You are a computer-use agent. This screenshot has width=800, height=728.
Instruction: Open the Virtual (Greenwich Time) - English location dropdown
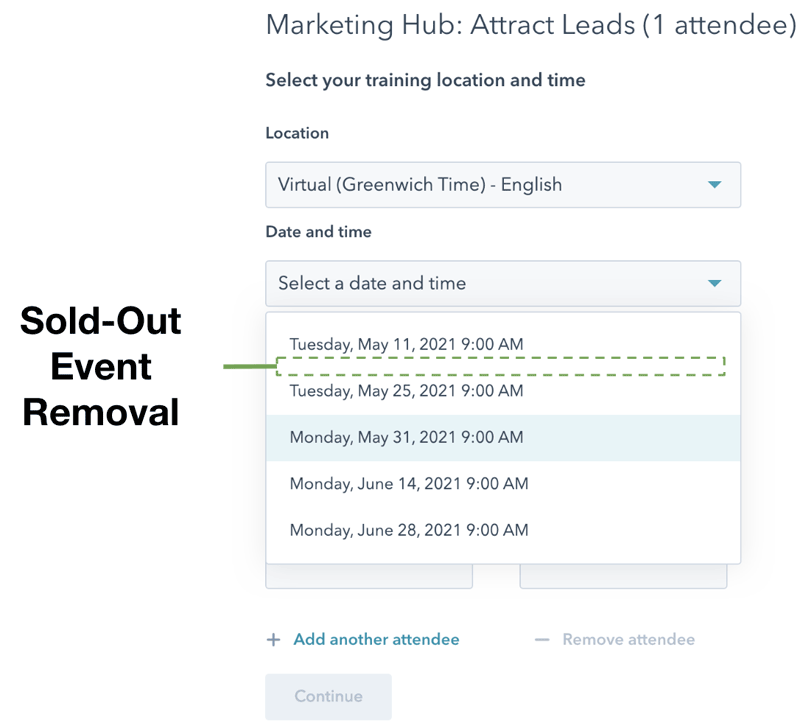502,185
